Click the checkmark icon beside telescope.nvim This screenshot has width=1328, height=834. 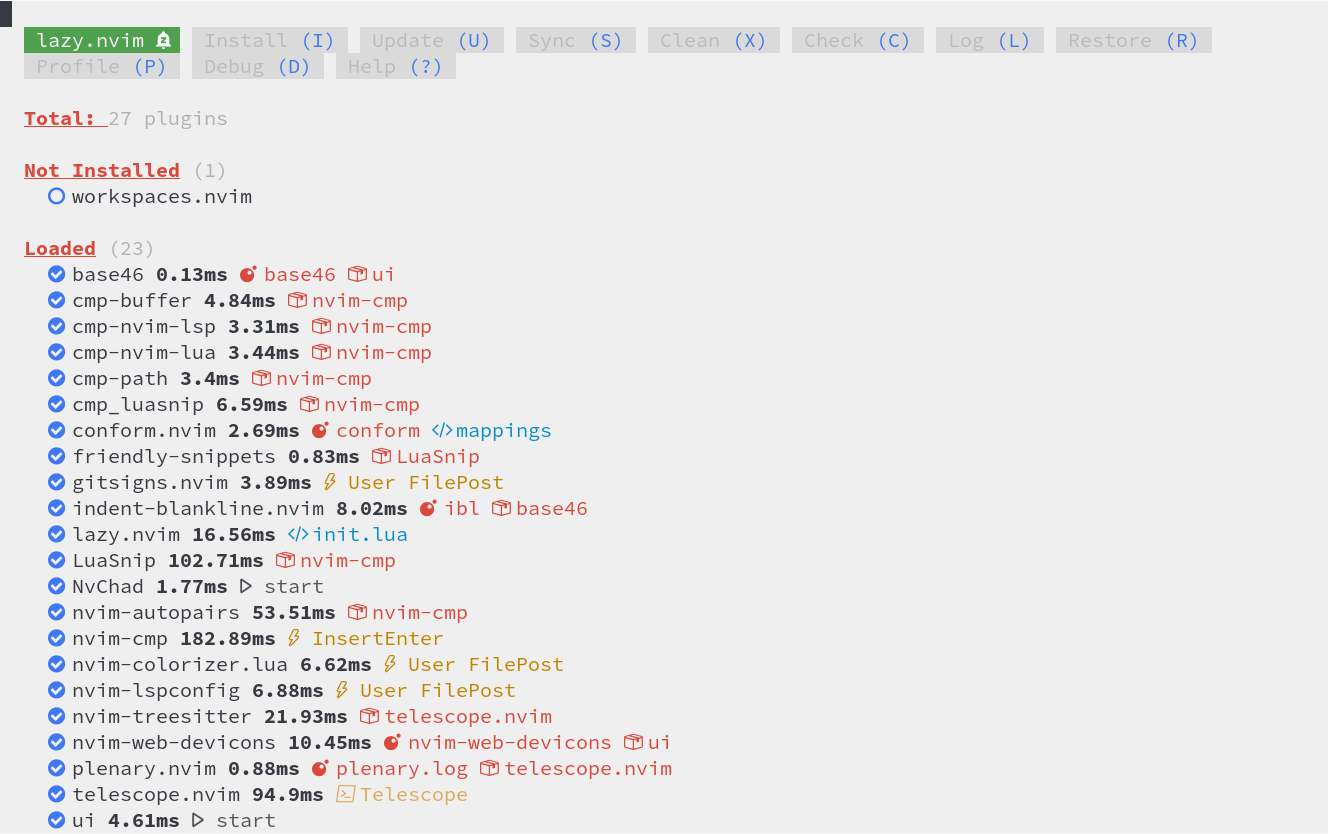[57, 794]
